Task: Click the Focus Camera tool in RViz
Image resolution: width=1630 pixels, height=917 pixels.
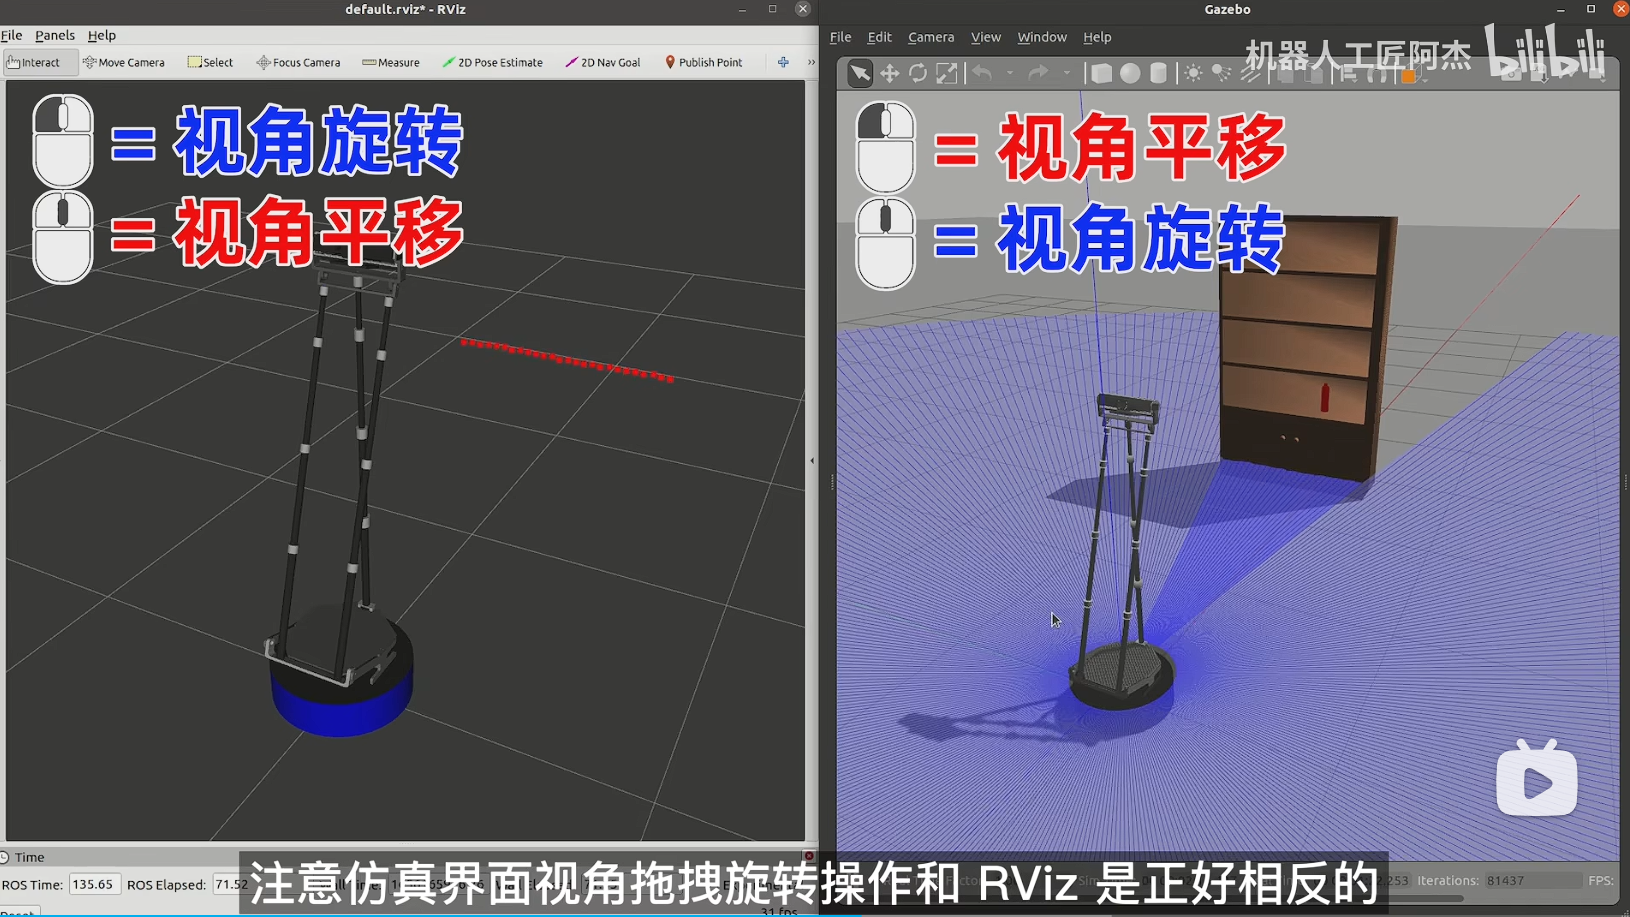Action: [298, 62]
